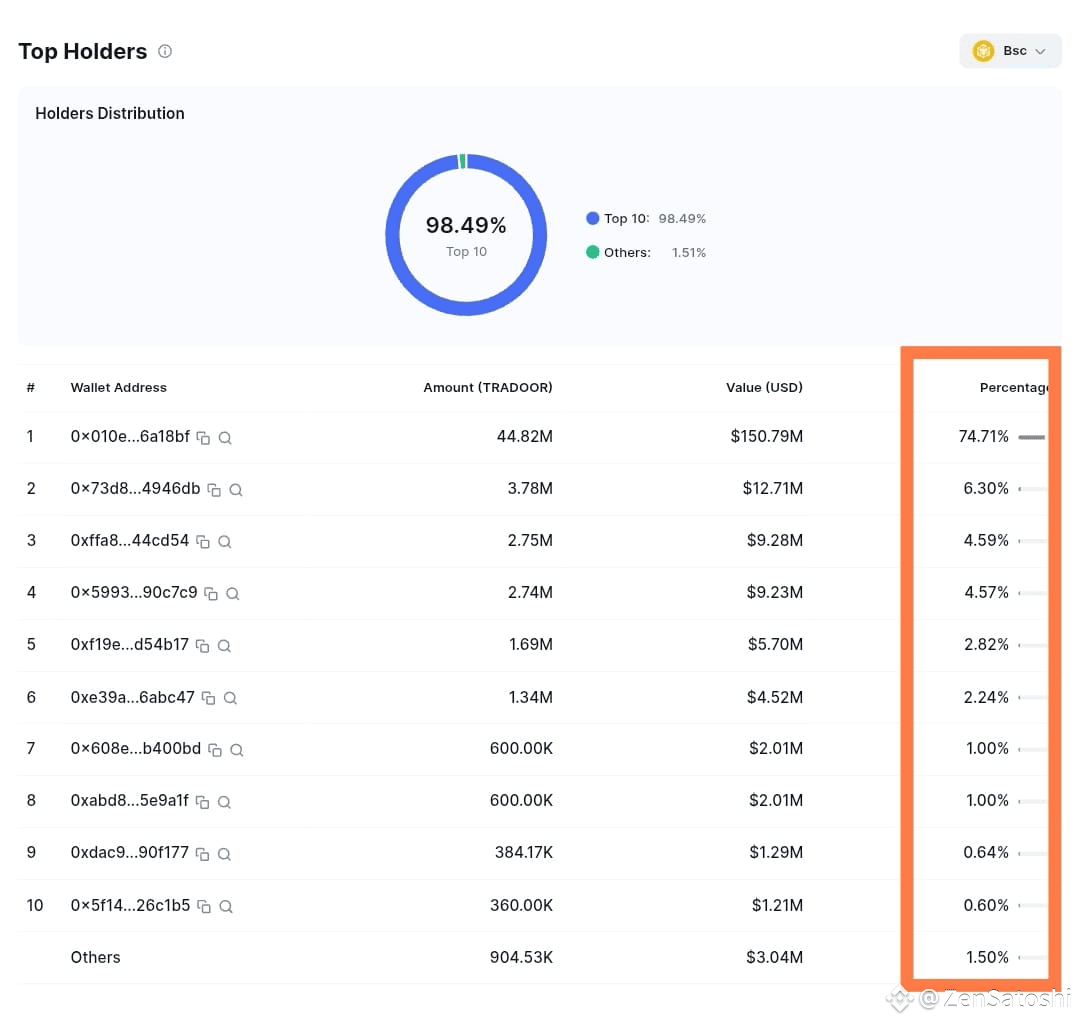The width and height of the screenshot is (1080, 1024).
Task: Copy address 0xabd8...5e9a1f
Action: (x=202, y=802)
